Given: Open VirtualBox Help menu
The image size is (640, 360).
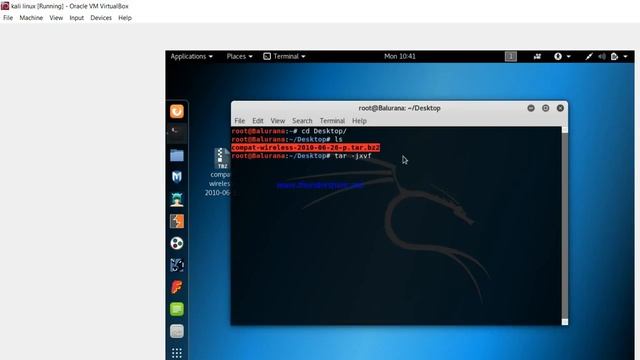Looking at the screenshot, I should 125,18.
